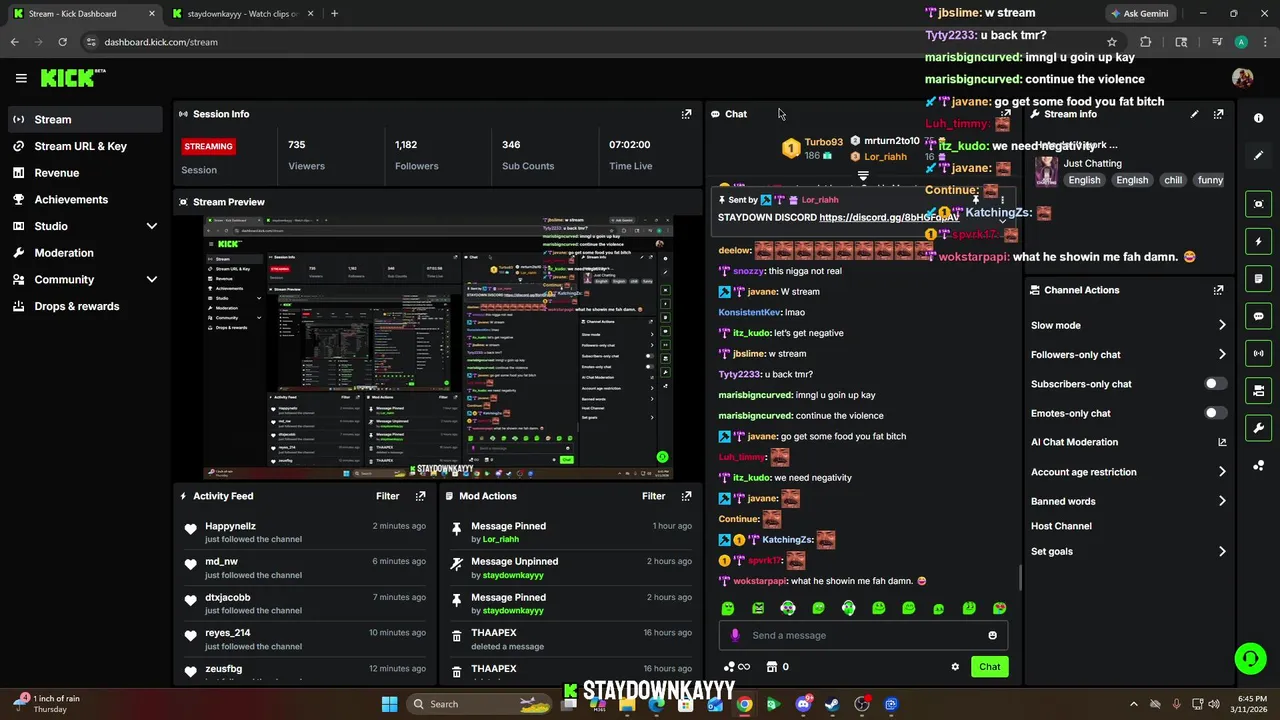Click the purple microphone icon in message box
Viewport: 1280px width, 720px height.
point(735,635)
